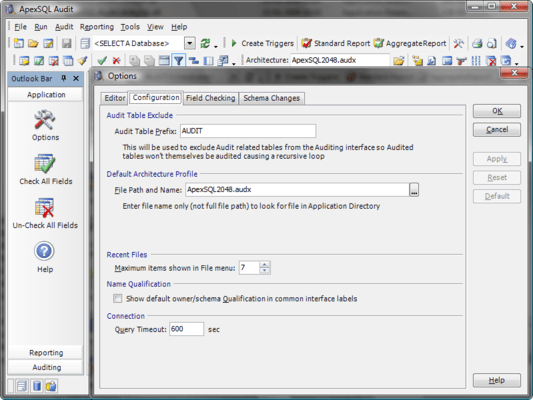
Task: Click the Audit Table Prefix input field
Action: (248, 131)
